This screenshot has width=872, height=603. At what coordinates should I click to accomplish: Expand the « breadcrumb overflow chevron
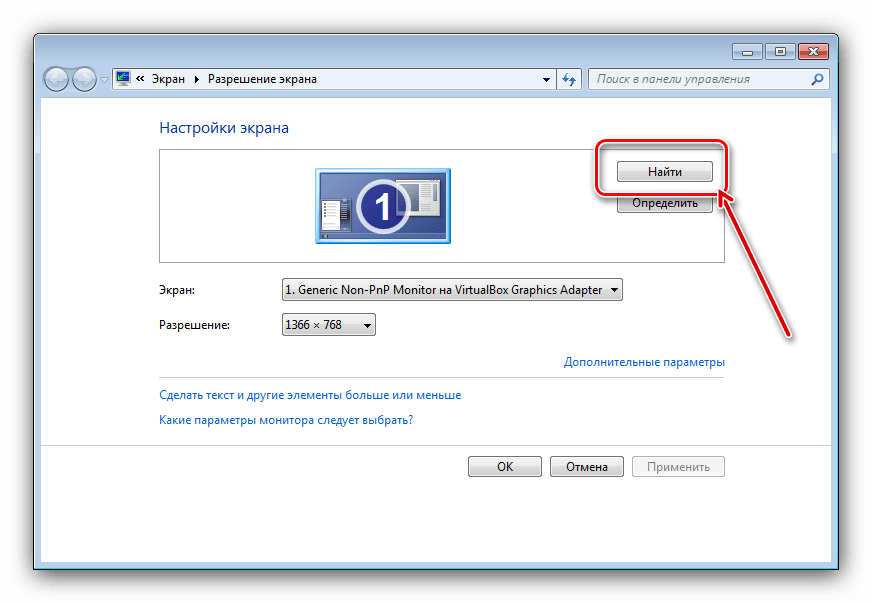click(140, 79)
